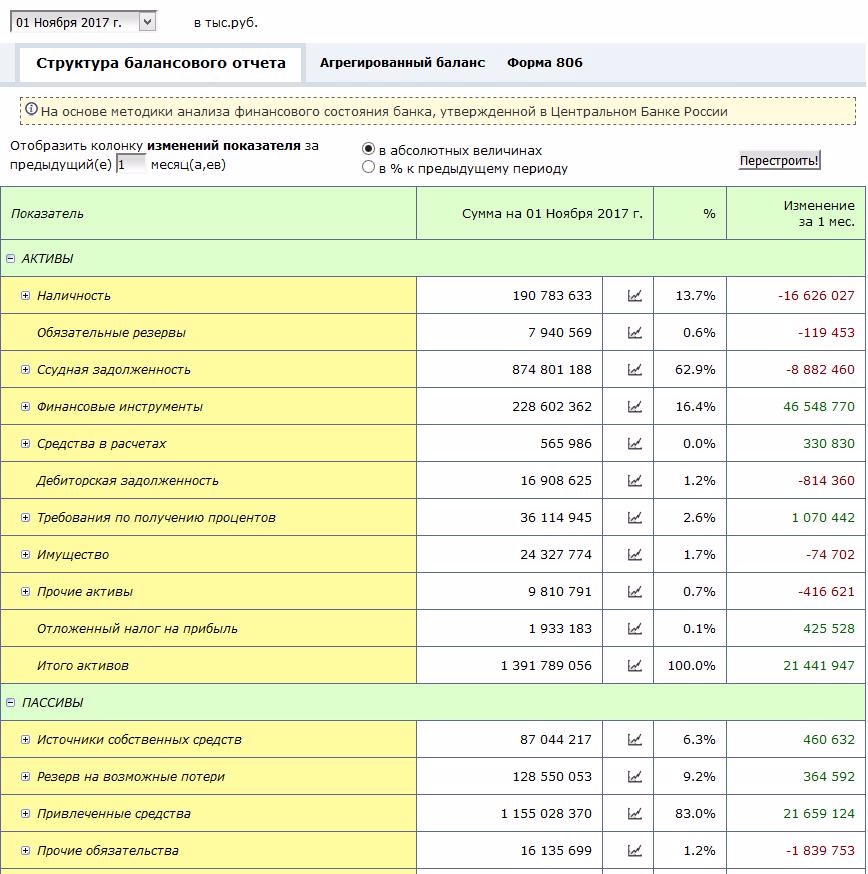Click the Отложенный налог на прибыль label
Image resolution: width=868 pixels, height=874 pixels.
pyautogui.click(x=137, y=629)
